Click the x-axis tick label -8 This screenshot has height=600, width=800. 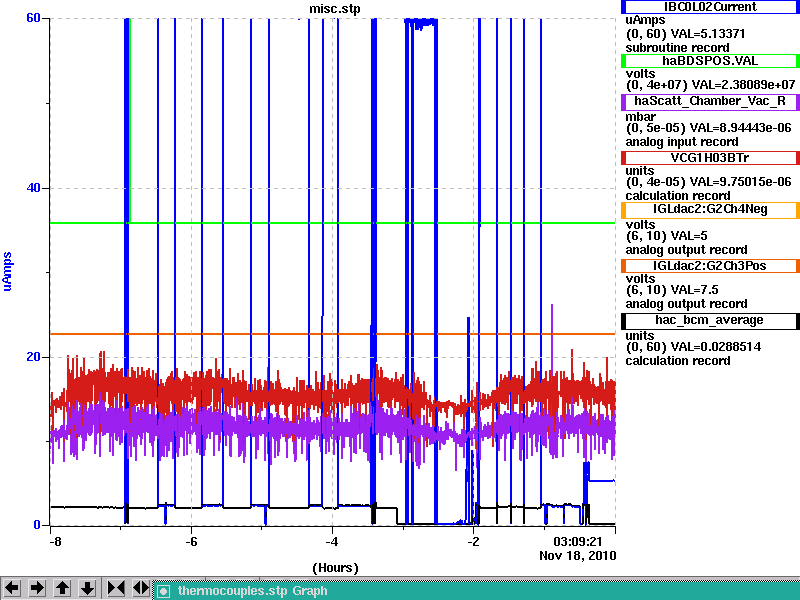(55, 541)
